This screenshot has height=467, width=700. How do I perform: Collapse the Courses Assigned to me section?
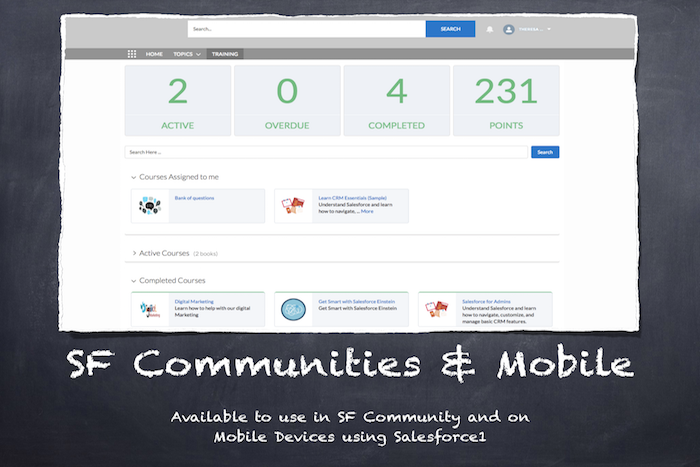(x=134, y=177)
